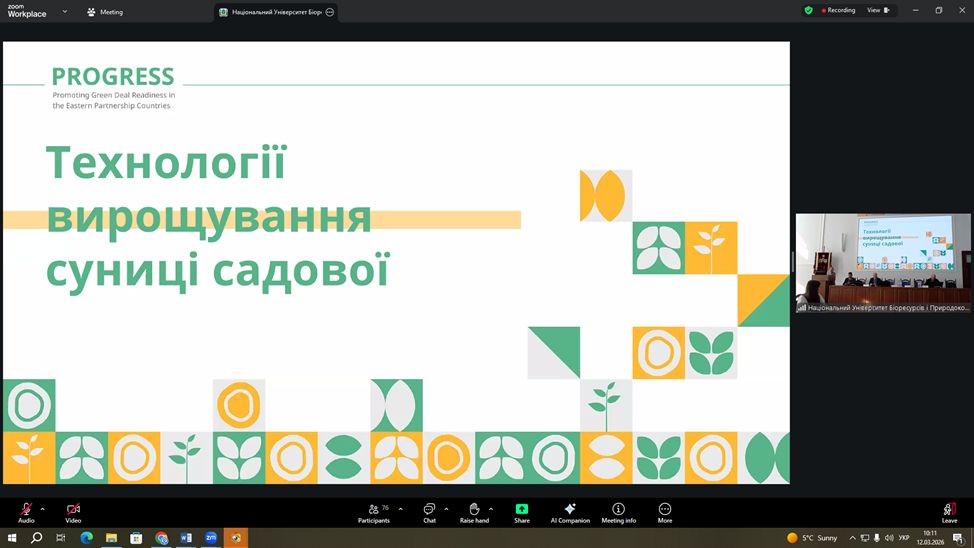Open Task View on the taskbar
This screenshot has width=974, height=548.
point(61,537)
